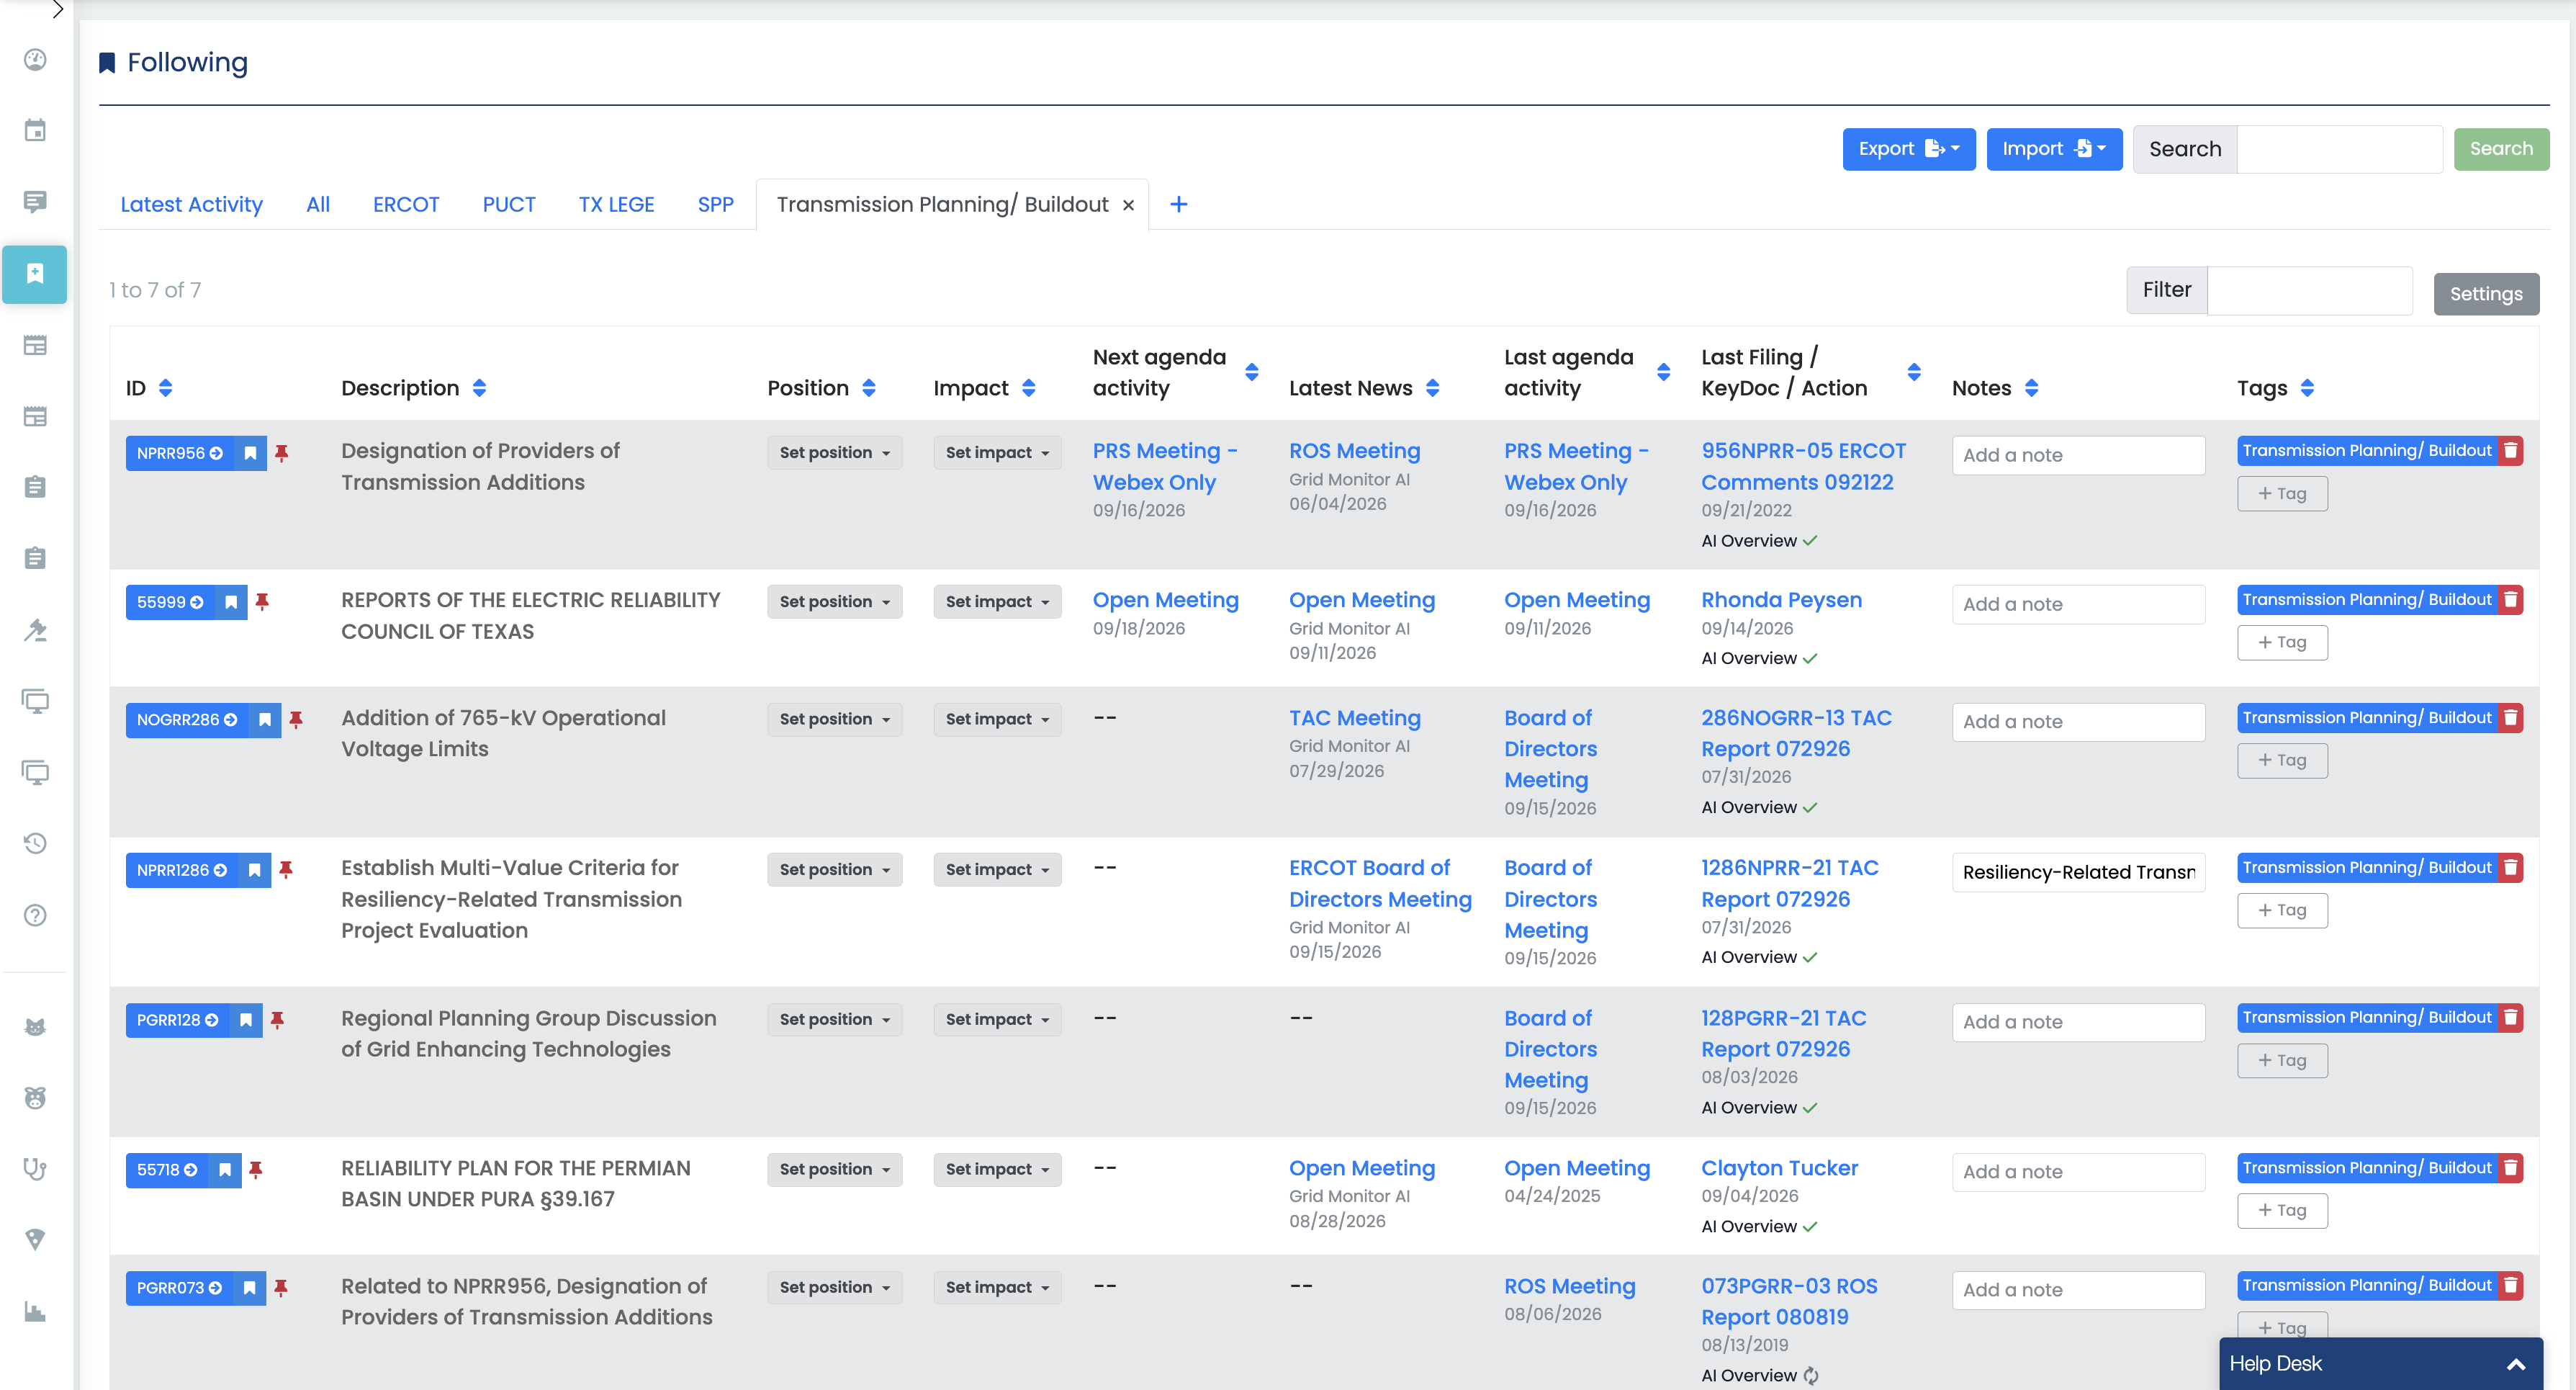Add a new tab with plus icon
This screenshot has height=1390, width=2576.
click(1179, 204)
